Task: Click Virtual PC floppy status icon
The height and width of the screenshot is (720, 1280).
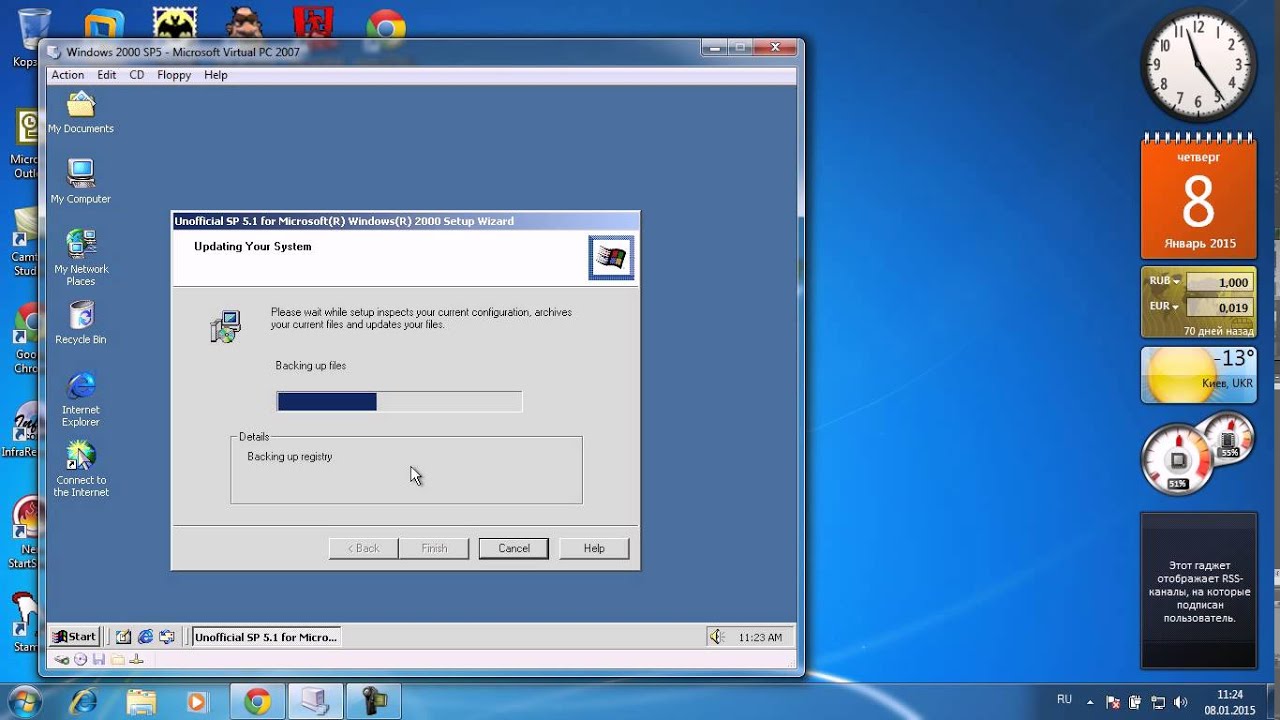Action: tap(99, 660)
